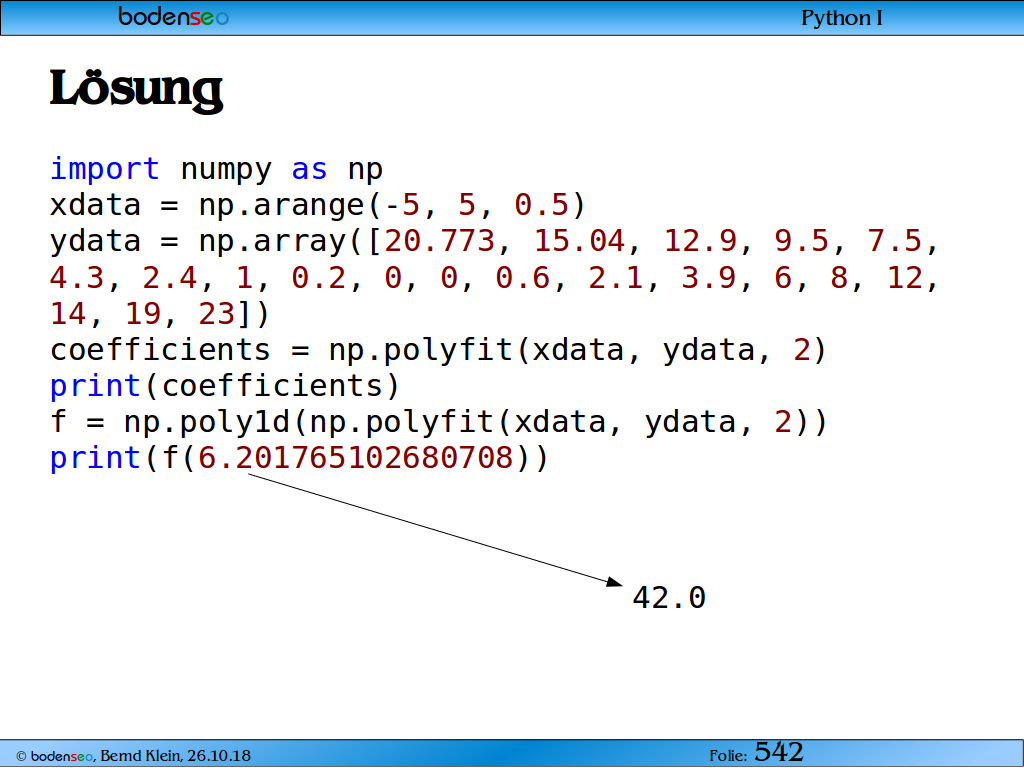Click the 'coefficients = np.polyfit' line

[438, 350]
